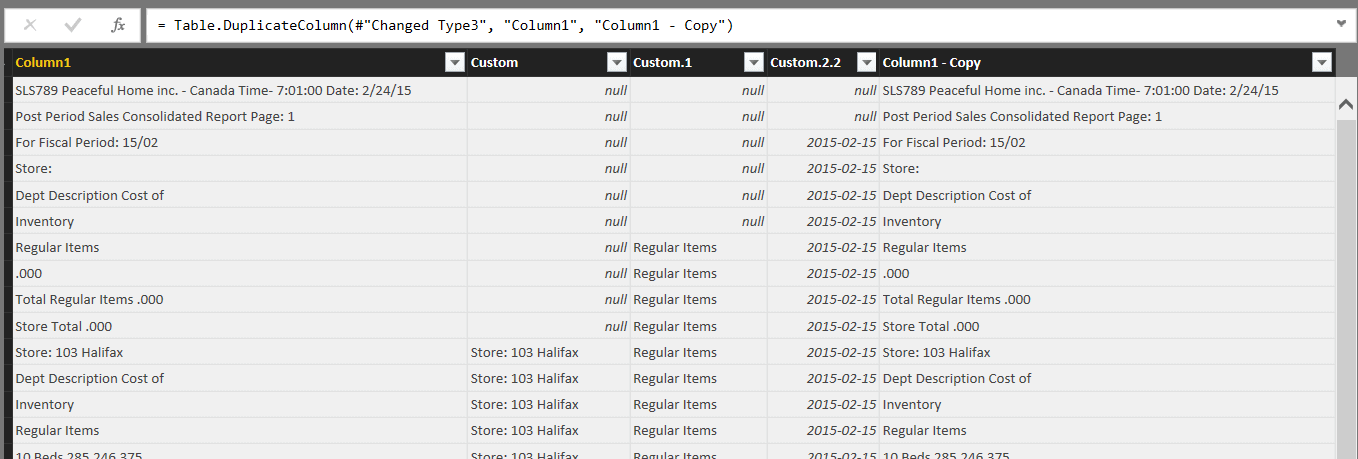Click the For Fiscal Period: 15/02 cell in Column1
The height and width of the screenshot is (459, 1358).
(87, 143)
